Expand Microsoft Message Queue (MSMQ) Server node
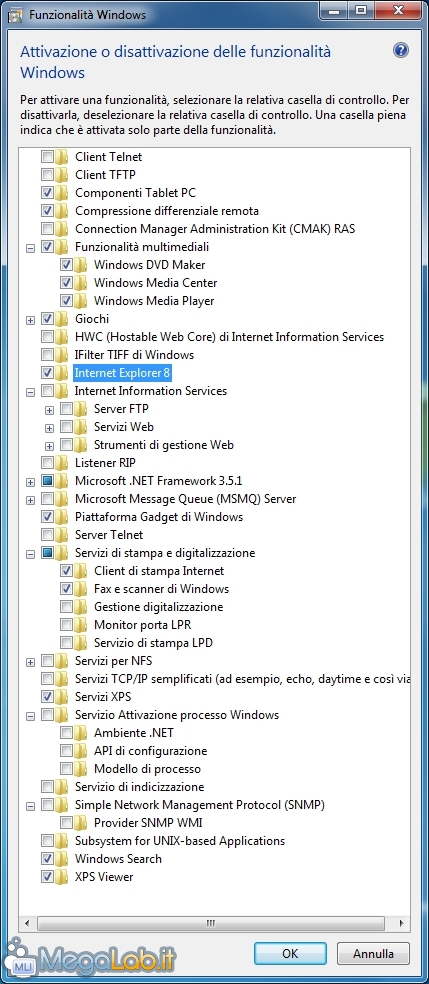 pyautogui.click(x=30, y=500)
